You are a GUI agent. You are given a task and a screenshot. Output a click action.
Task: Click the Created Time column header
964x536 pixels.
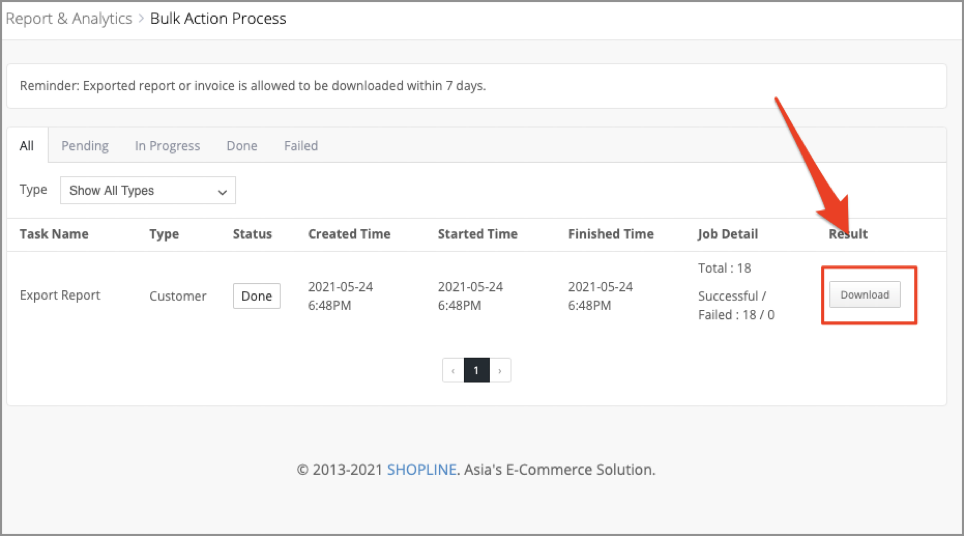pos(349,234)
